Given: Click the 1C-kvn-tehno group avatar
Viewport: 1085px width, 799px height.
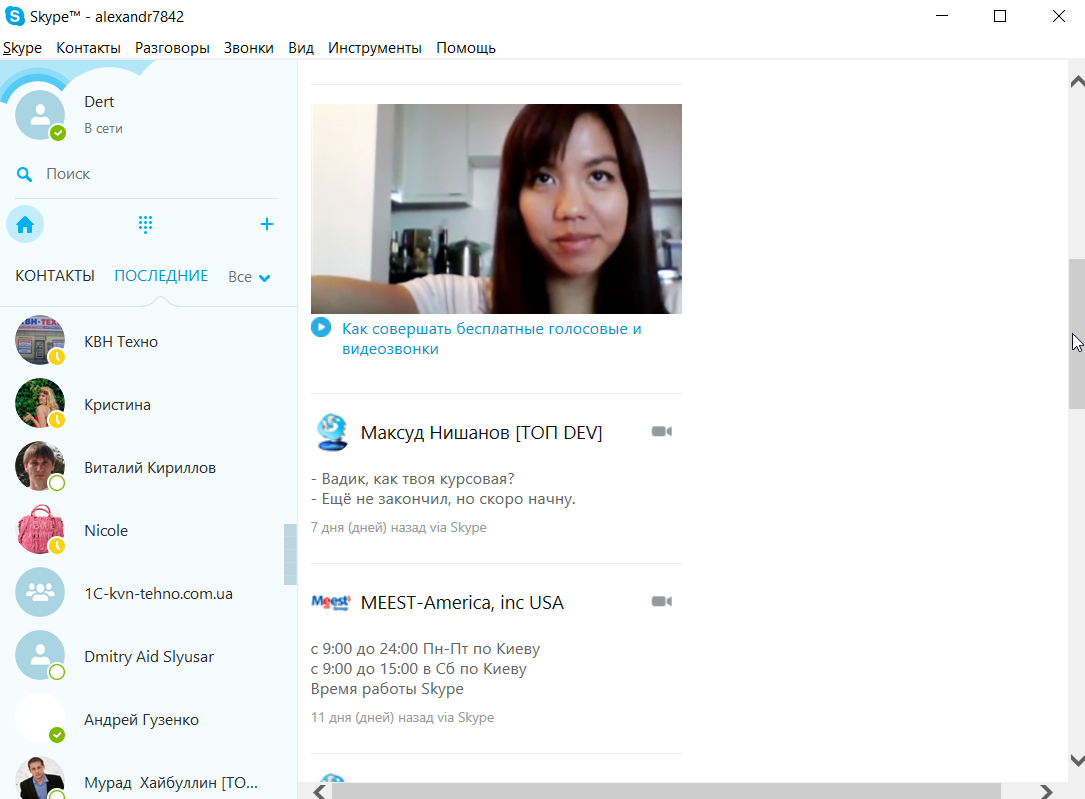Looking at the screenshot, I should tap(40, 592).
